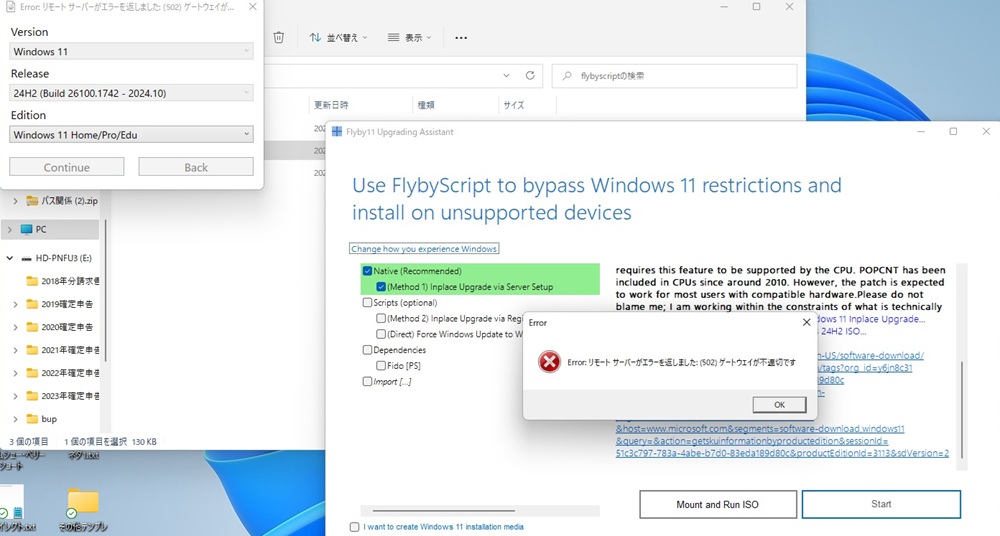Check 'I want to create Windows 11 installation media'
1000x536 pixels.
pos(355,527)
